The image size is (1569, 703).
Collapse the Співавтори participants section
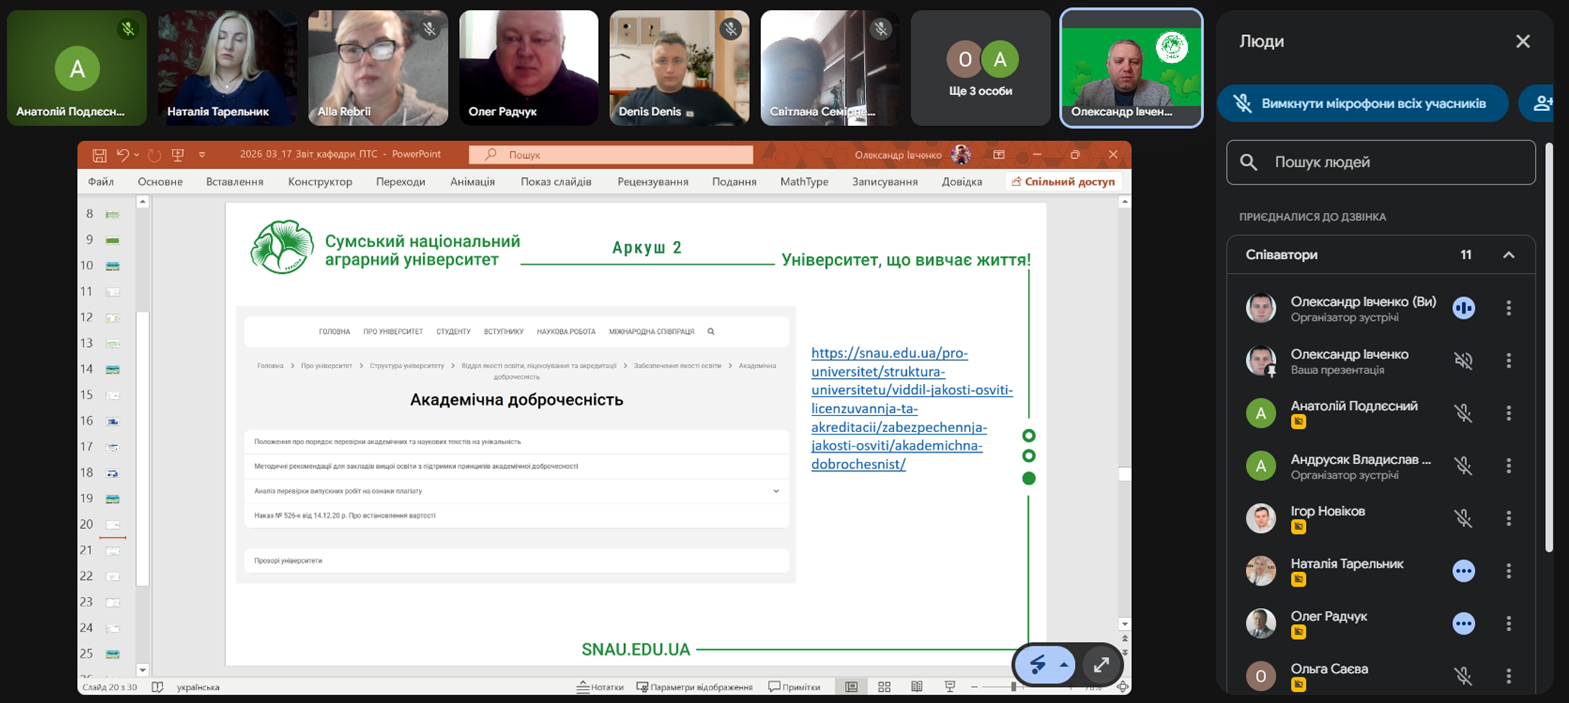click(x=1508, y=255)
